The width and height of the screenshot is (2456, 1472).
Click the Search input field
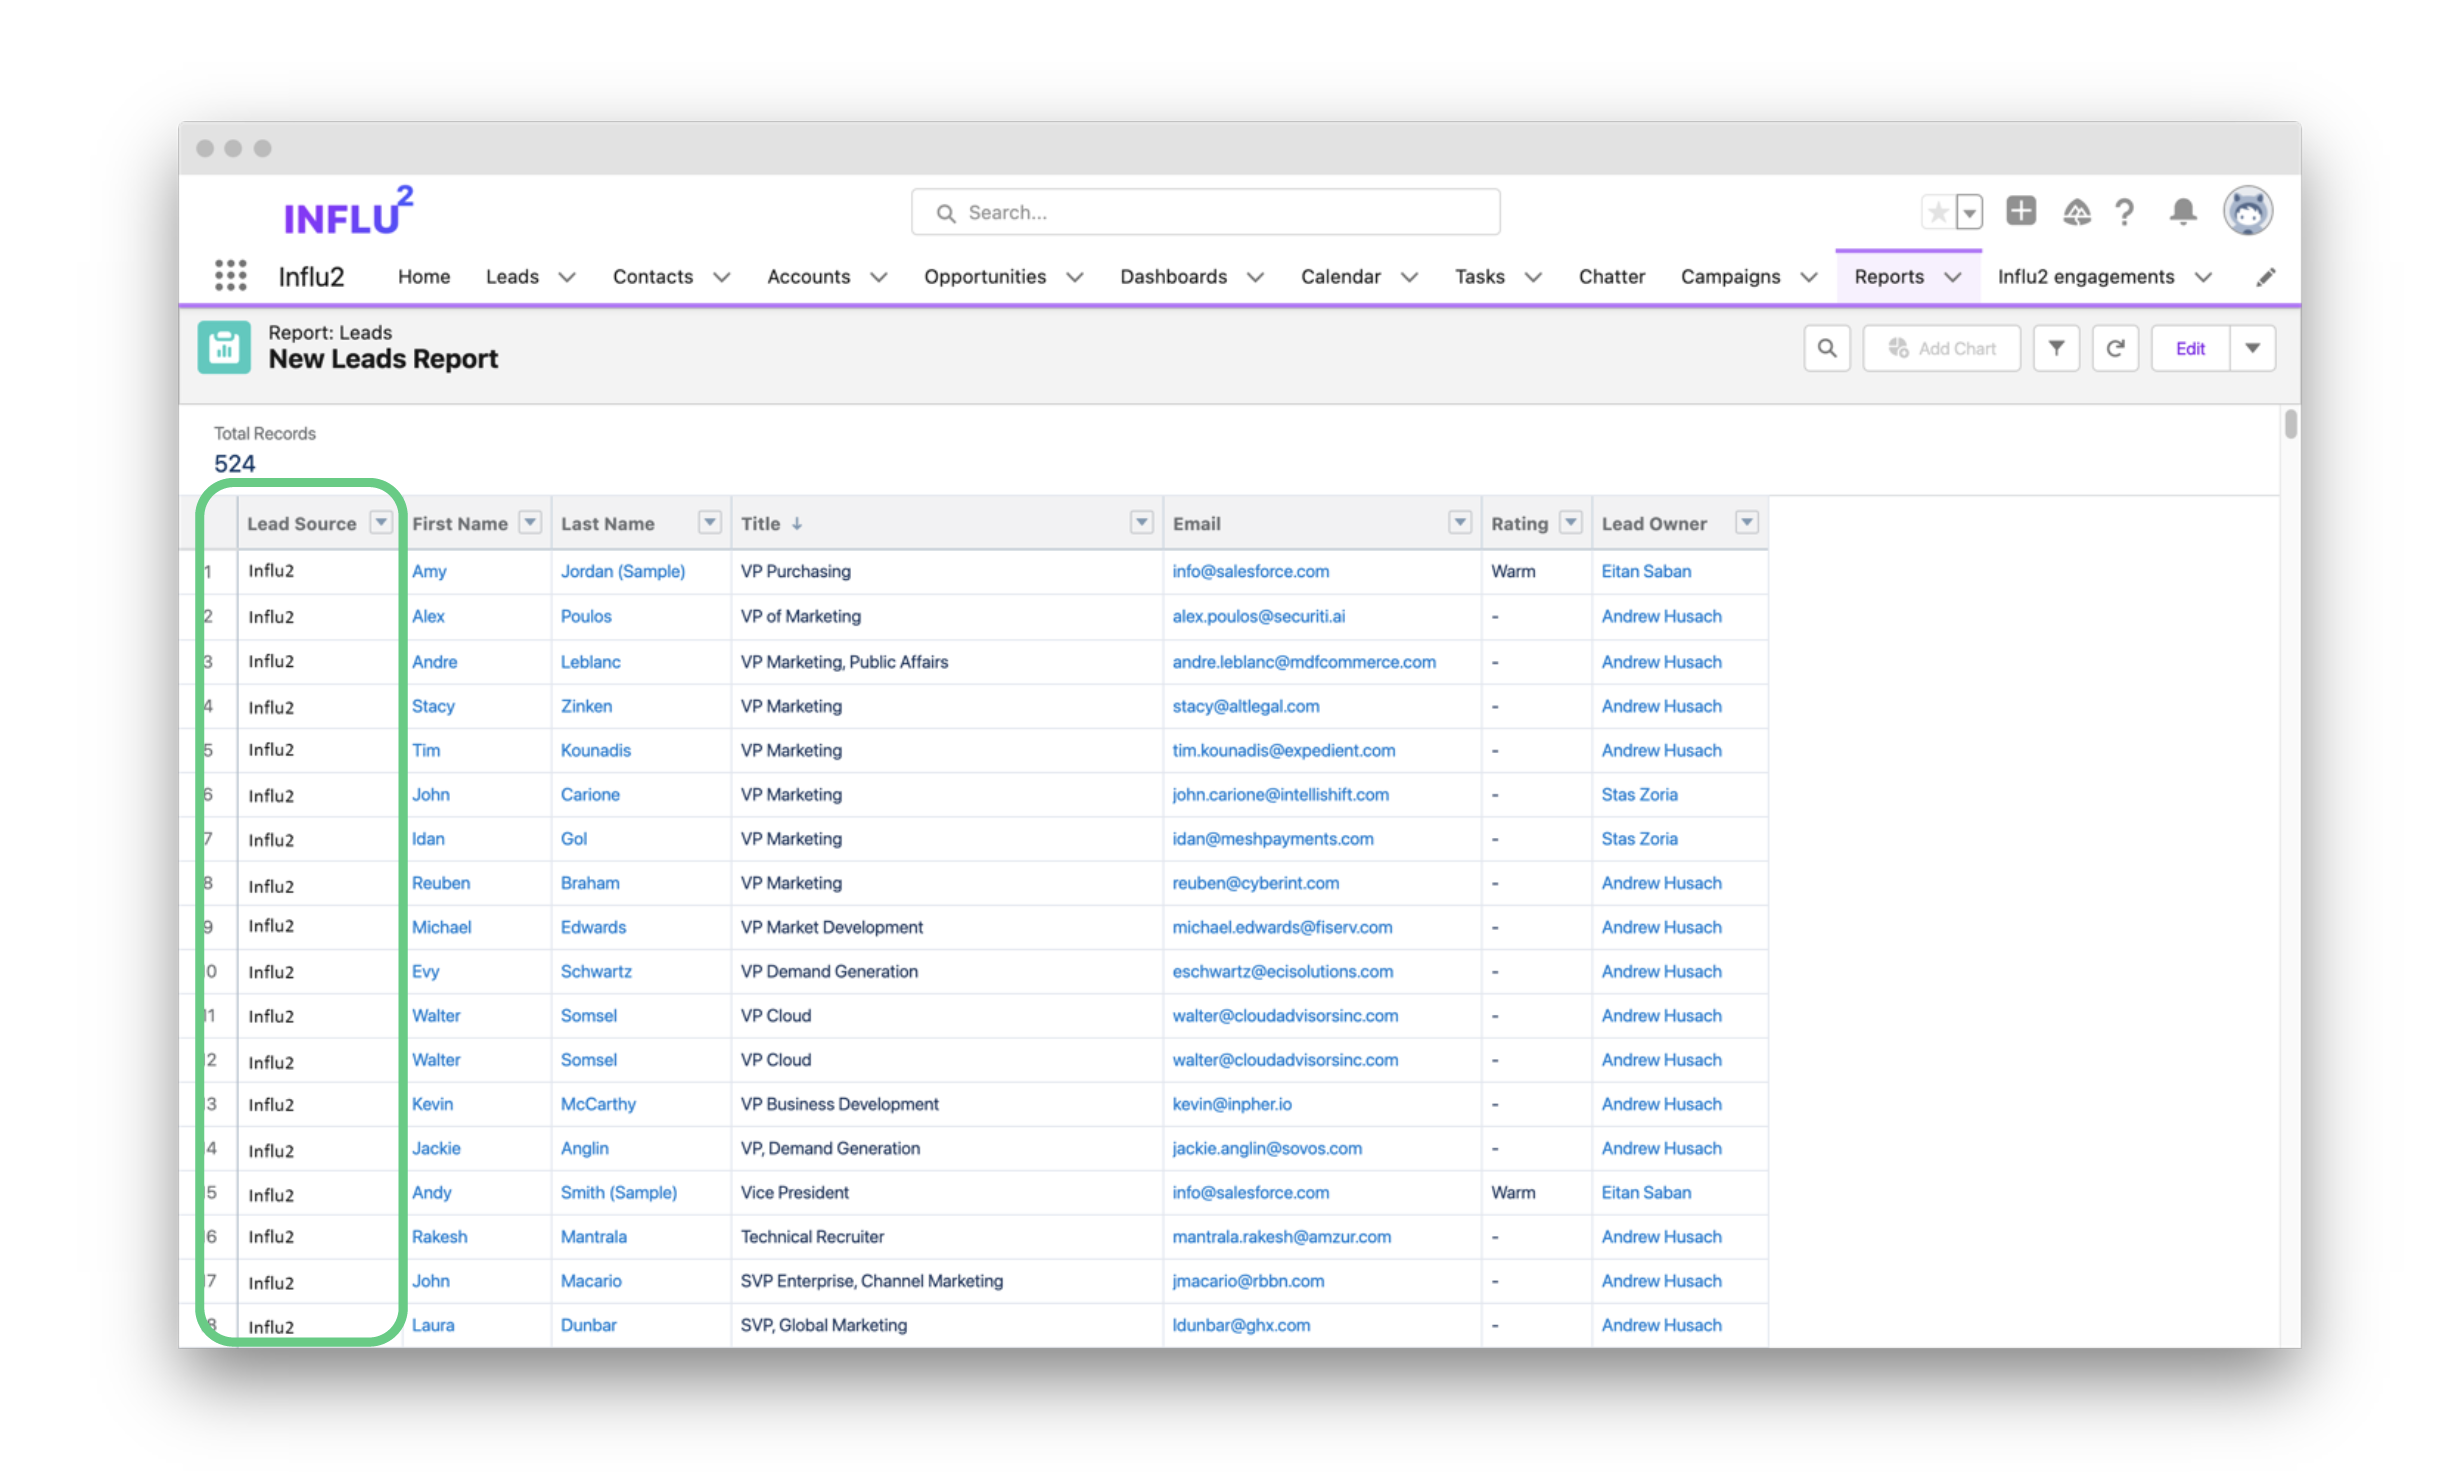click(1205, 212)
